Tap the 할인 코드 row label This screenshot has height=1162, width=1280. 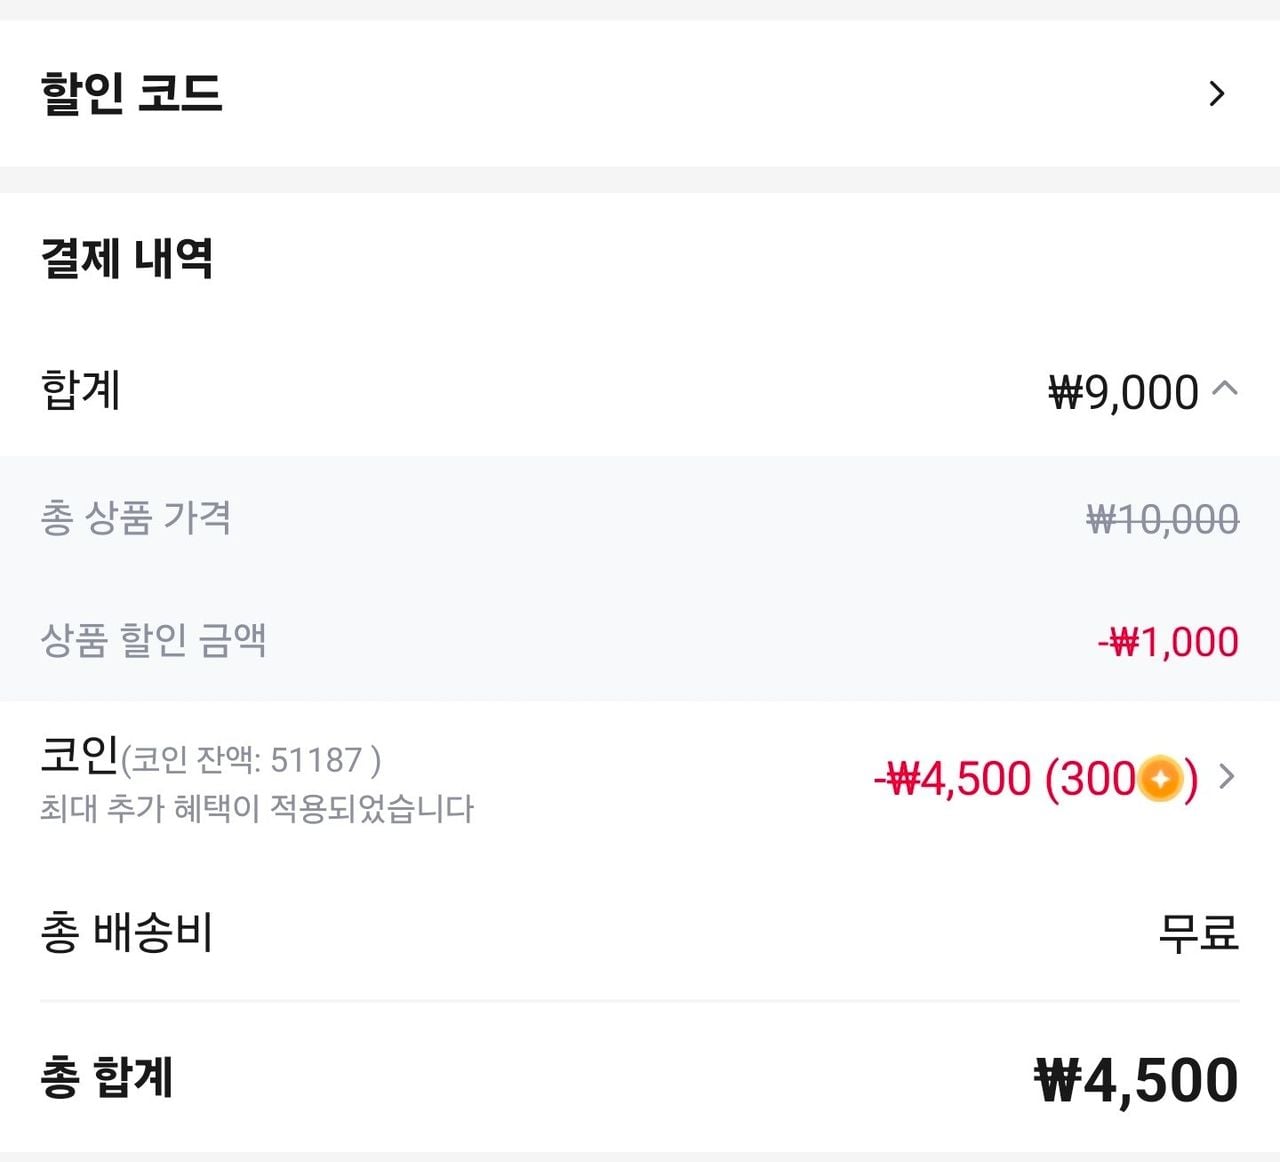coord(131,94)
